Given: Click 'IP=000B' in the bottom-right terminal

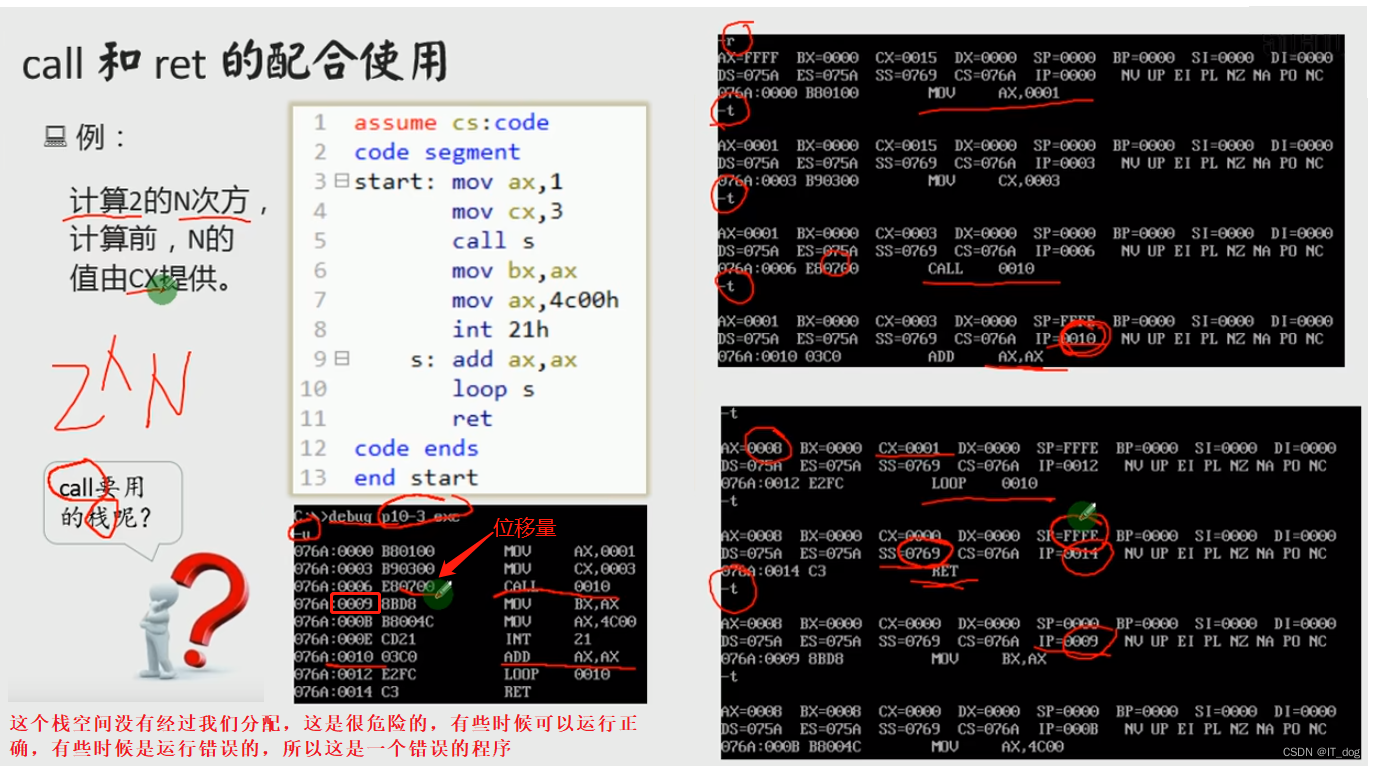Looking at the screenshot, I should [x=1068, y=729].
